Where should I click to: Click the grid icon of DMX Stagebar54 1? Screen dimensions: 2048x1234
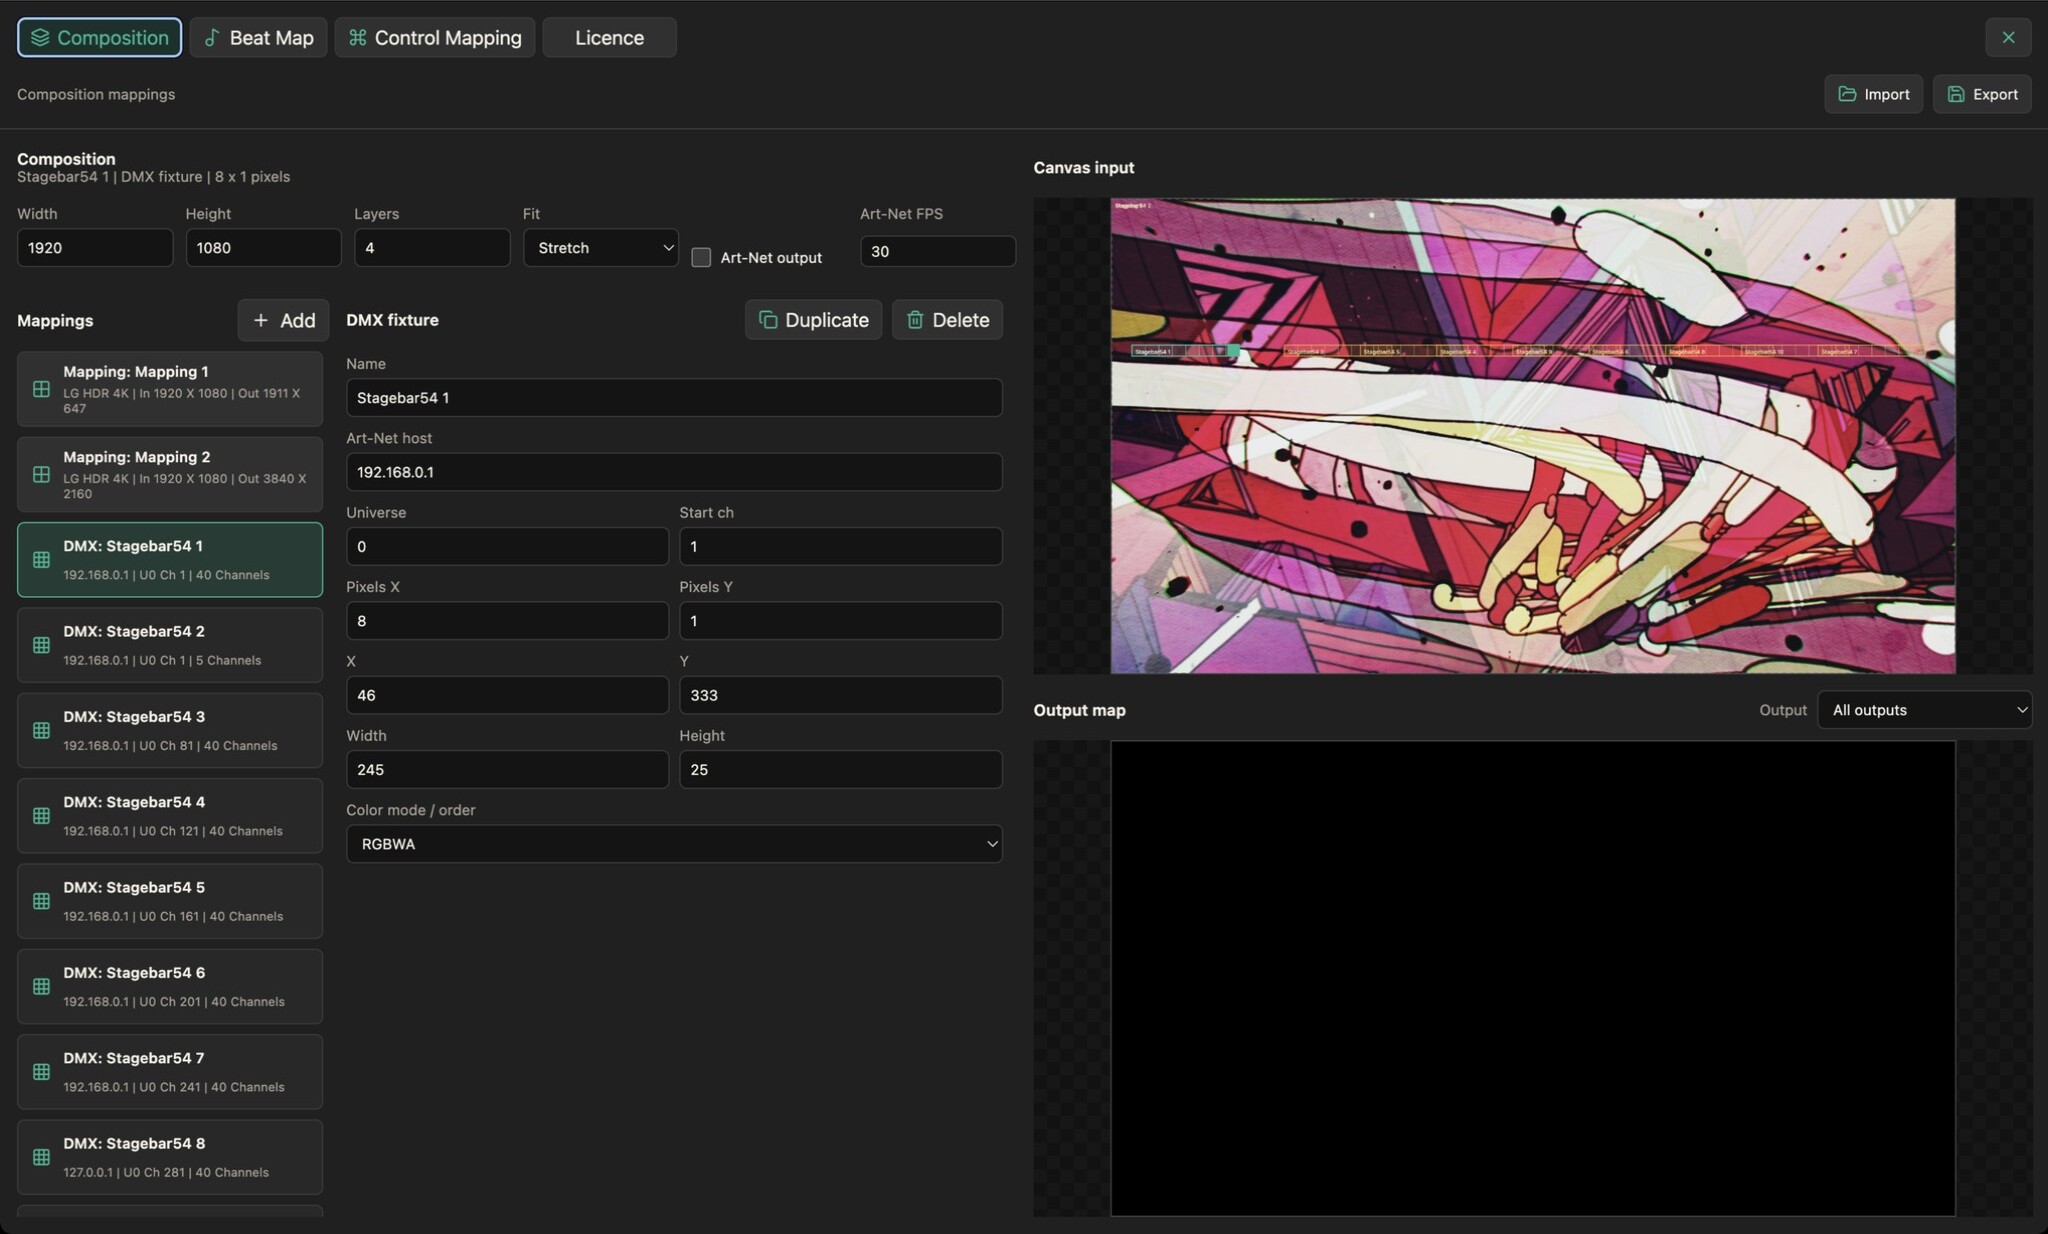(x=41, y=560)
